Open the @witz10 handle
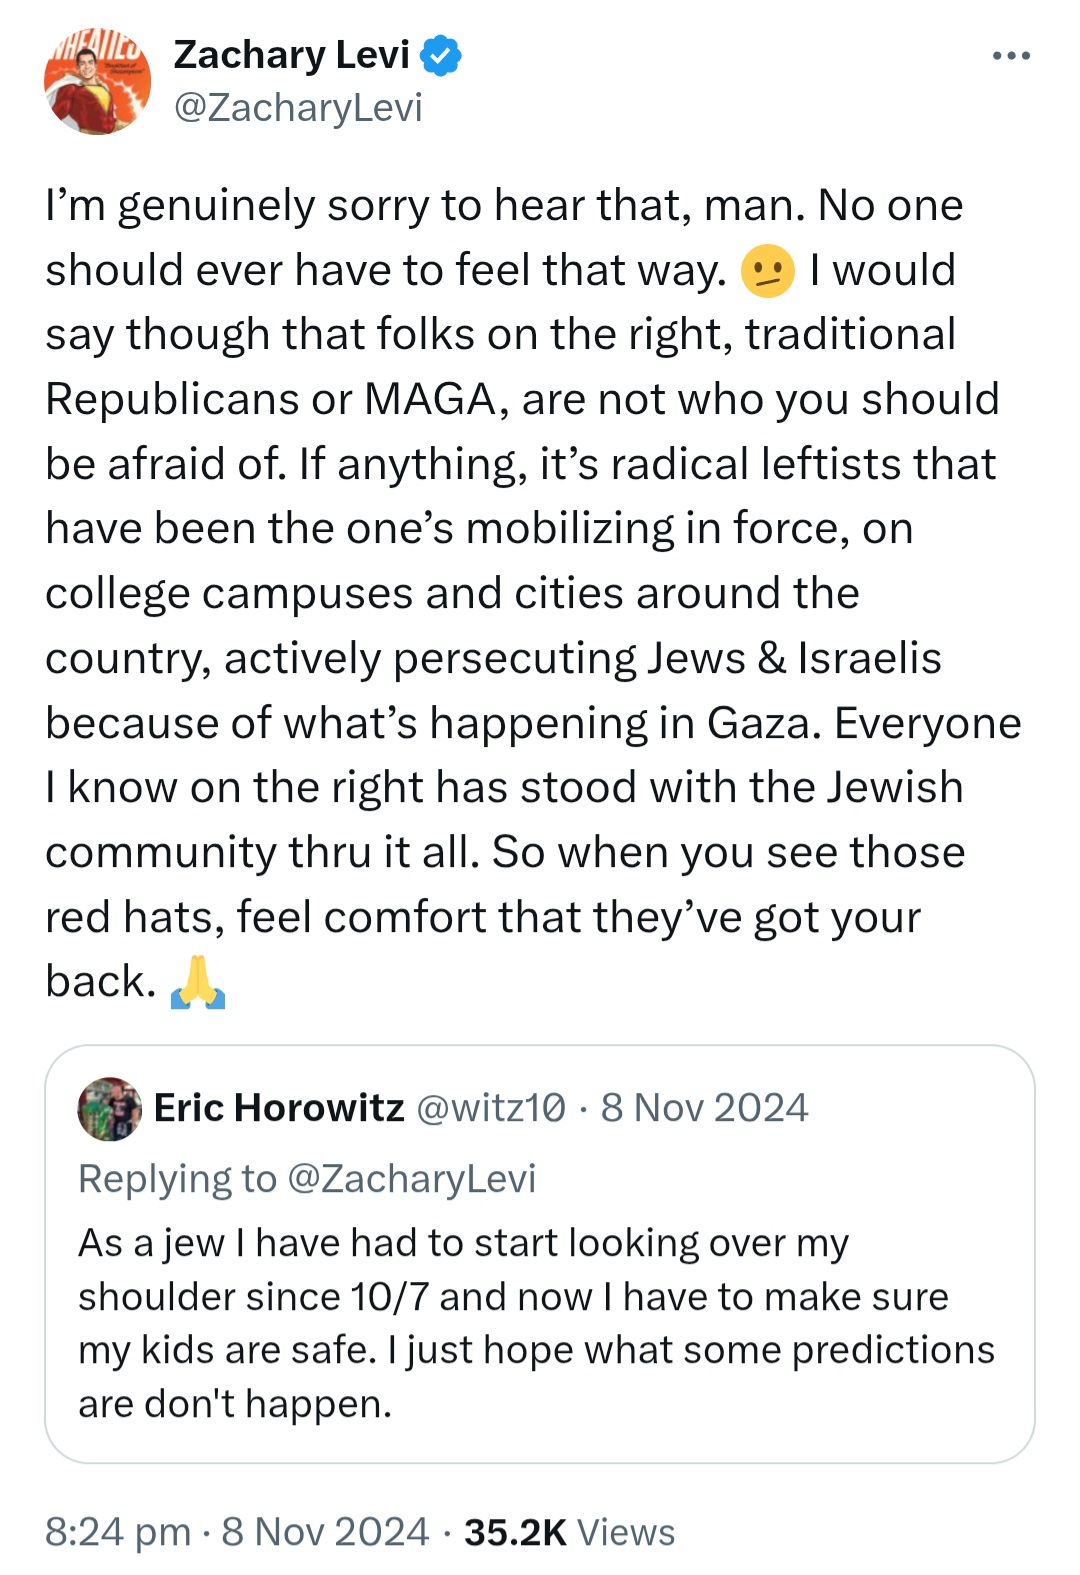This screenshot has height=1575, width=1080. pos(491,1108)
